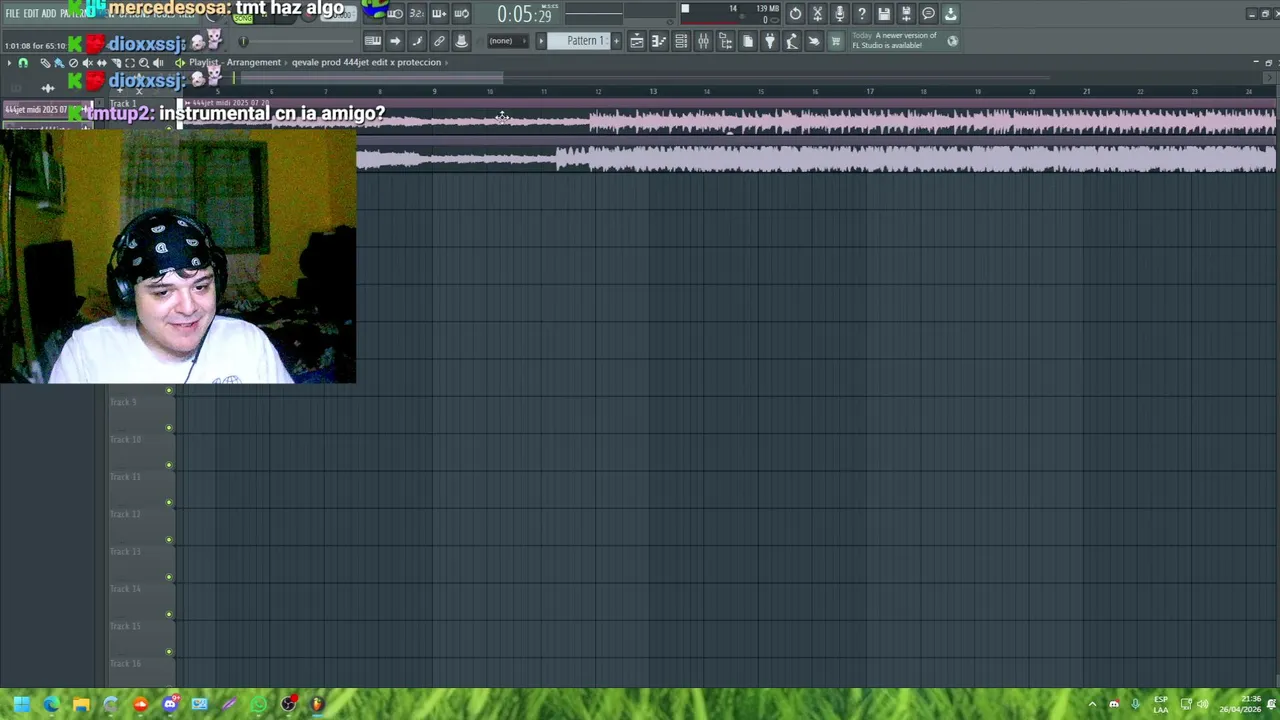Open the plugin picker plug icon
The width and height of the screenshot is (1280, 720).
click(770, 41)
